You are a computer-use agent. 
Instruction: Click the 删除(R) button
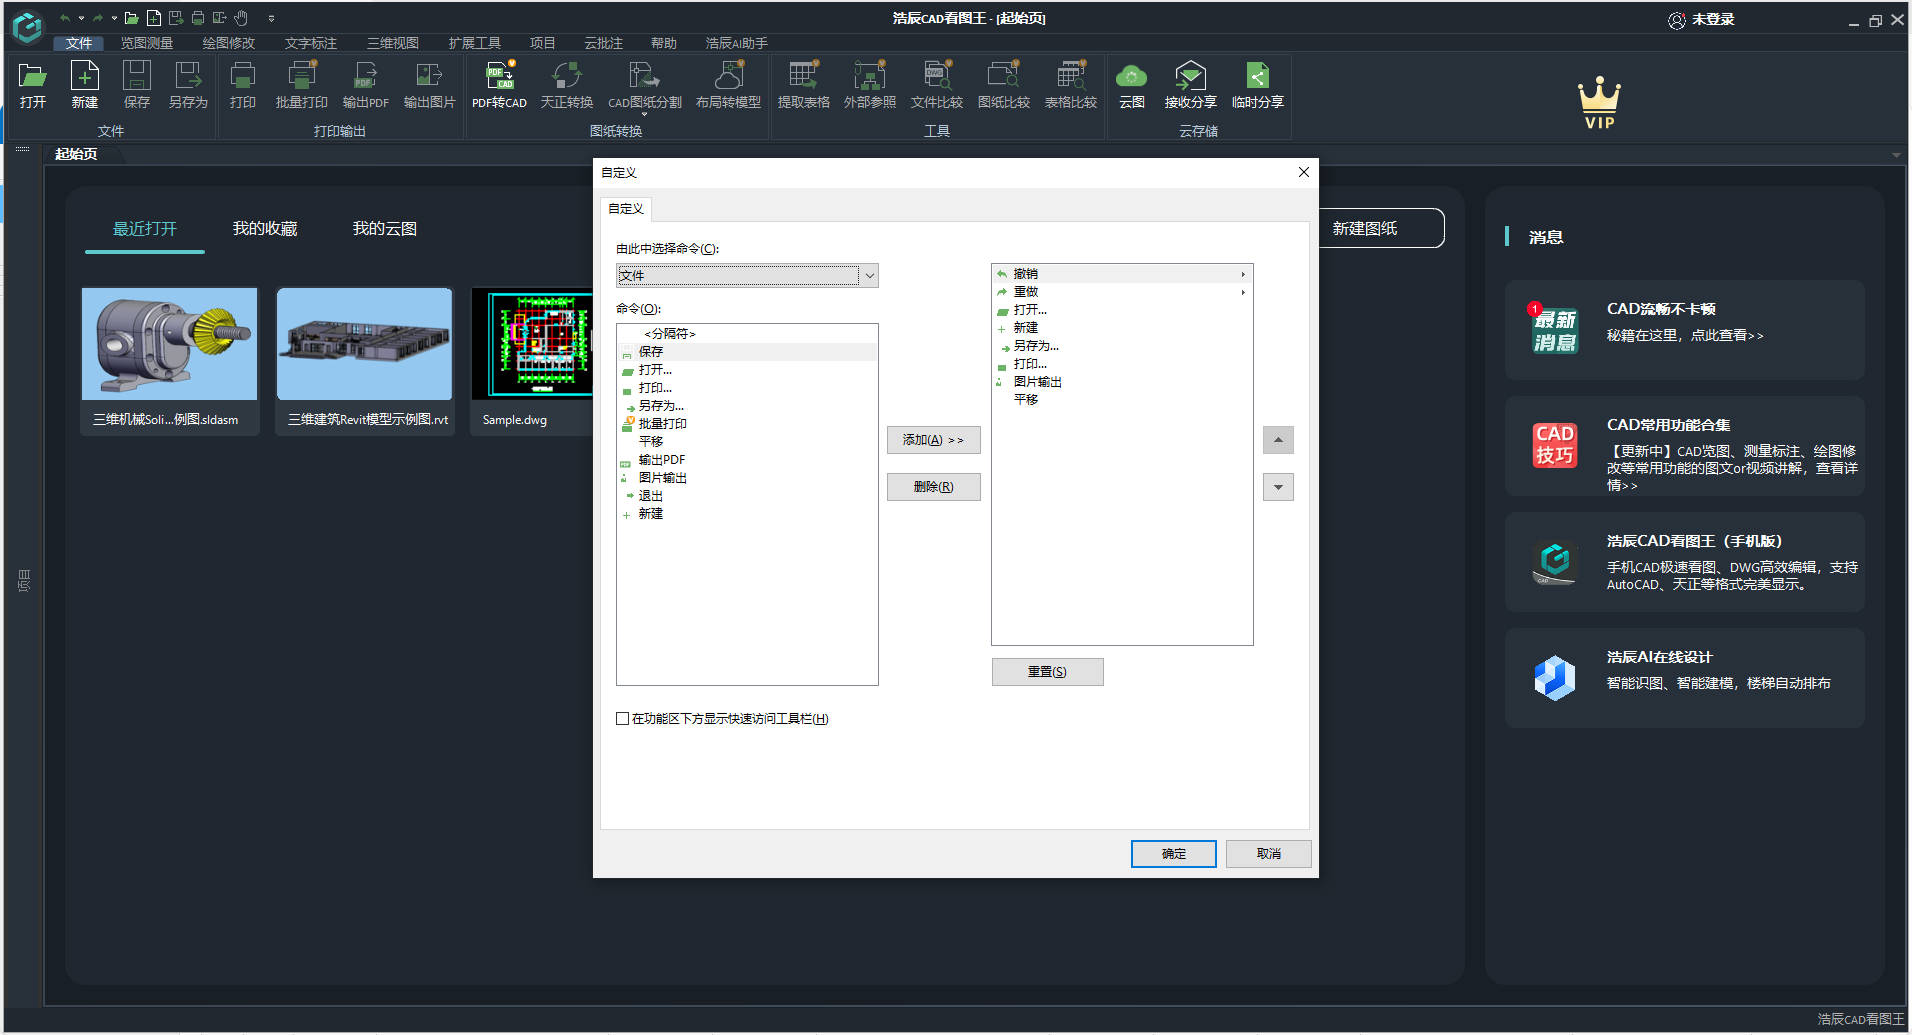click(934, 487)
